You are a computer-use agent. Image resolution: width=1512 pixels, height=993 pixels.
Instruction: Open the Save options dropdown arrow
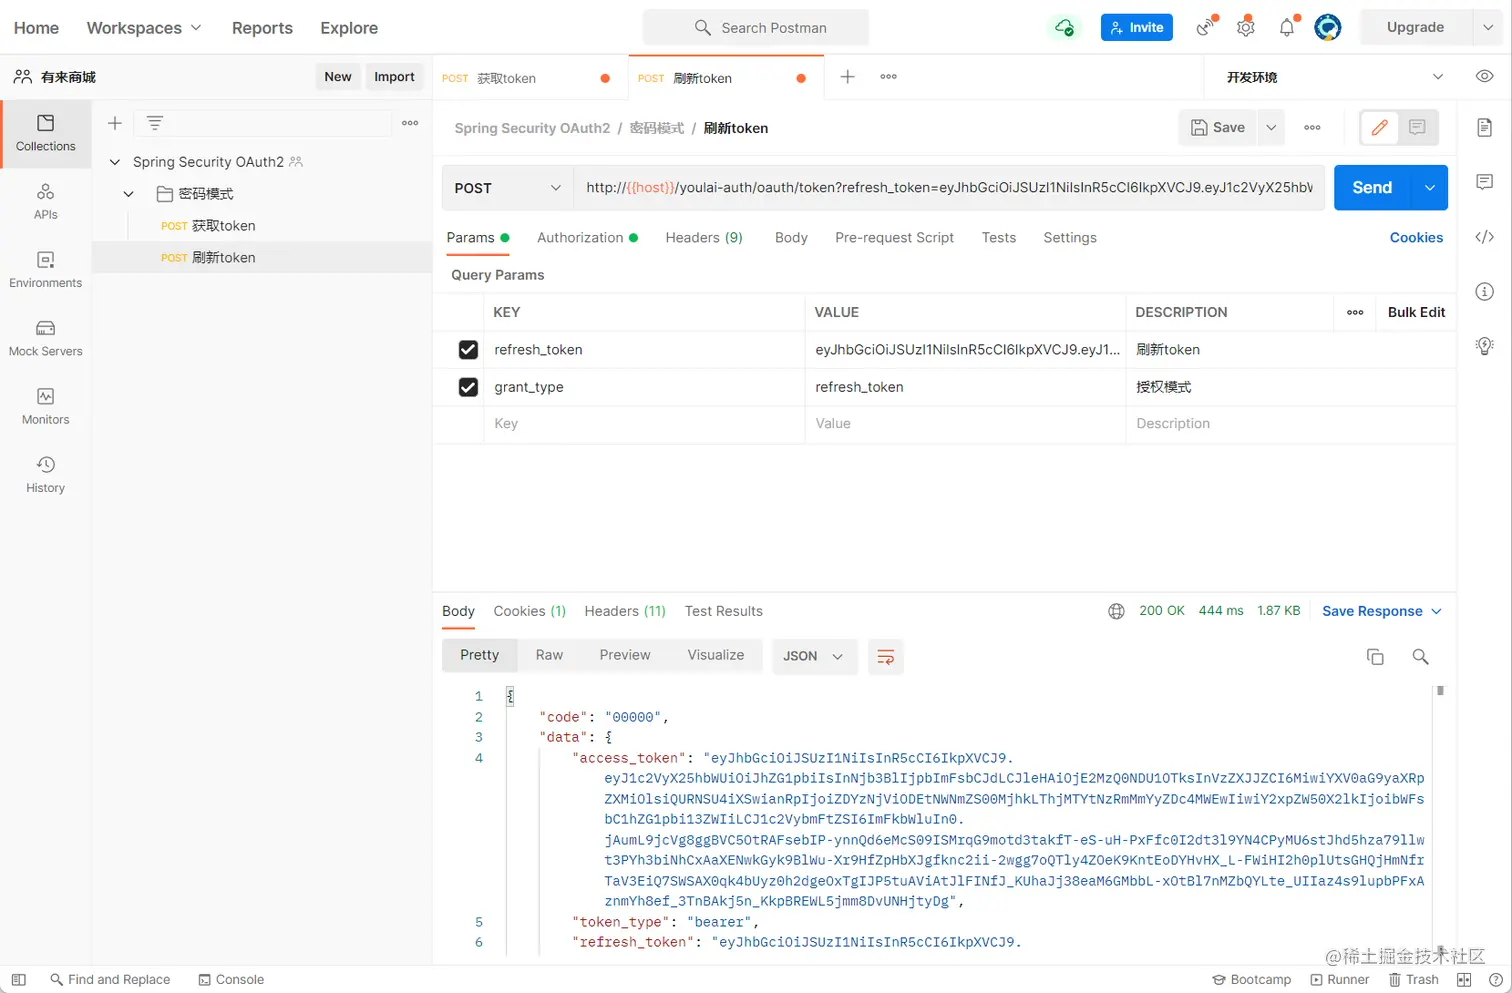point(1271,128)
